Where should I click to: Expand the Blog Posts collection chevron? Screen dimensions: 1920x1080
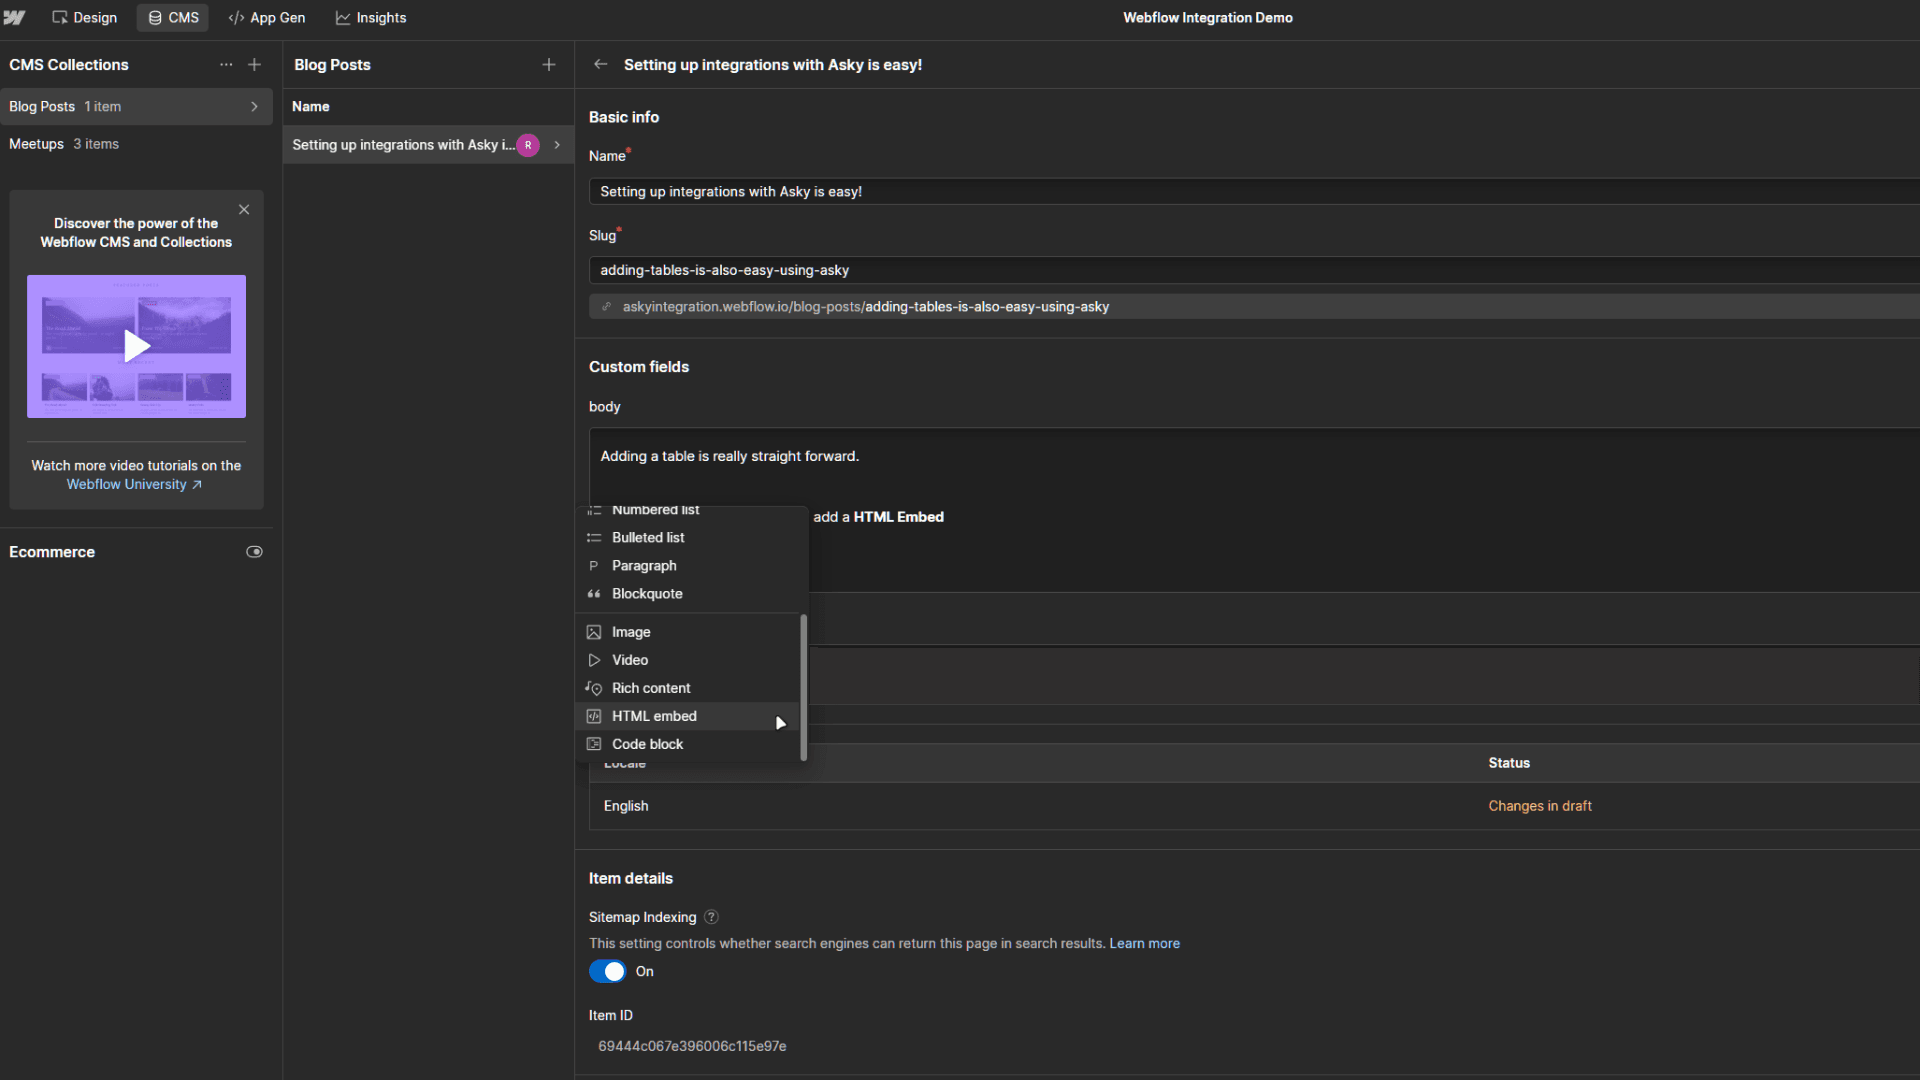tap(254, 107)
